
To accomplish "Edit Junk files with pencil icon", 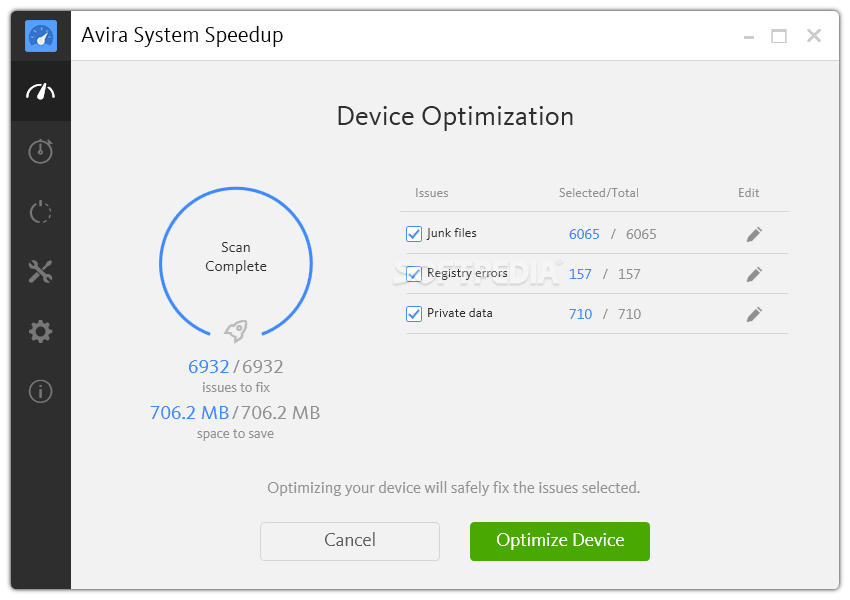I will [754, 234].
